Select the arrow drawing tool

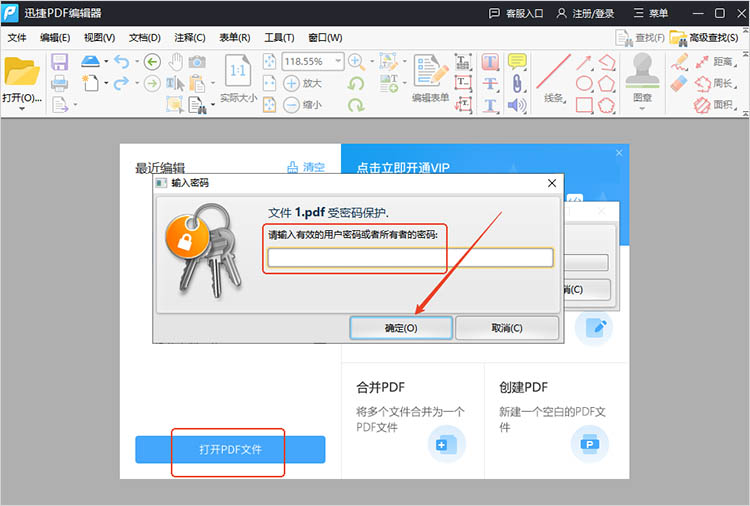(x=584, y=62)
